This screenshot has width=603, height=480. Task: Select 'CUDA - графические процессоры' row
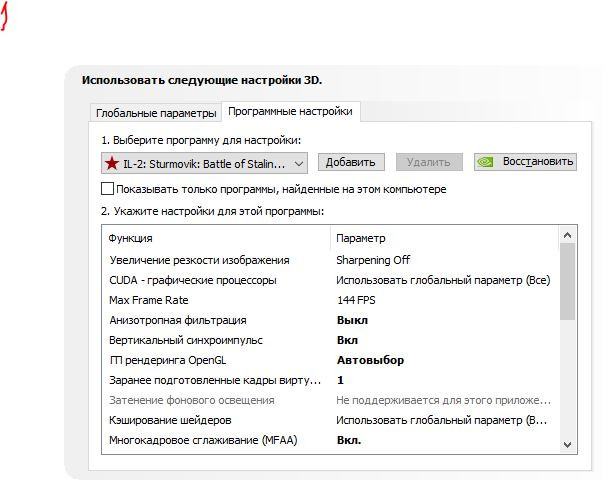tap(330, 280)
